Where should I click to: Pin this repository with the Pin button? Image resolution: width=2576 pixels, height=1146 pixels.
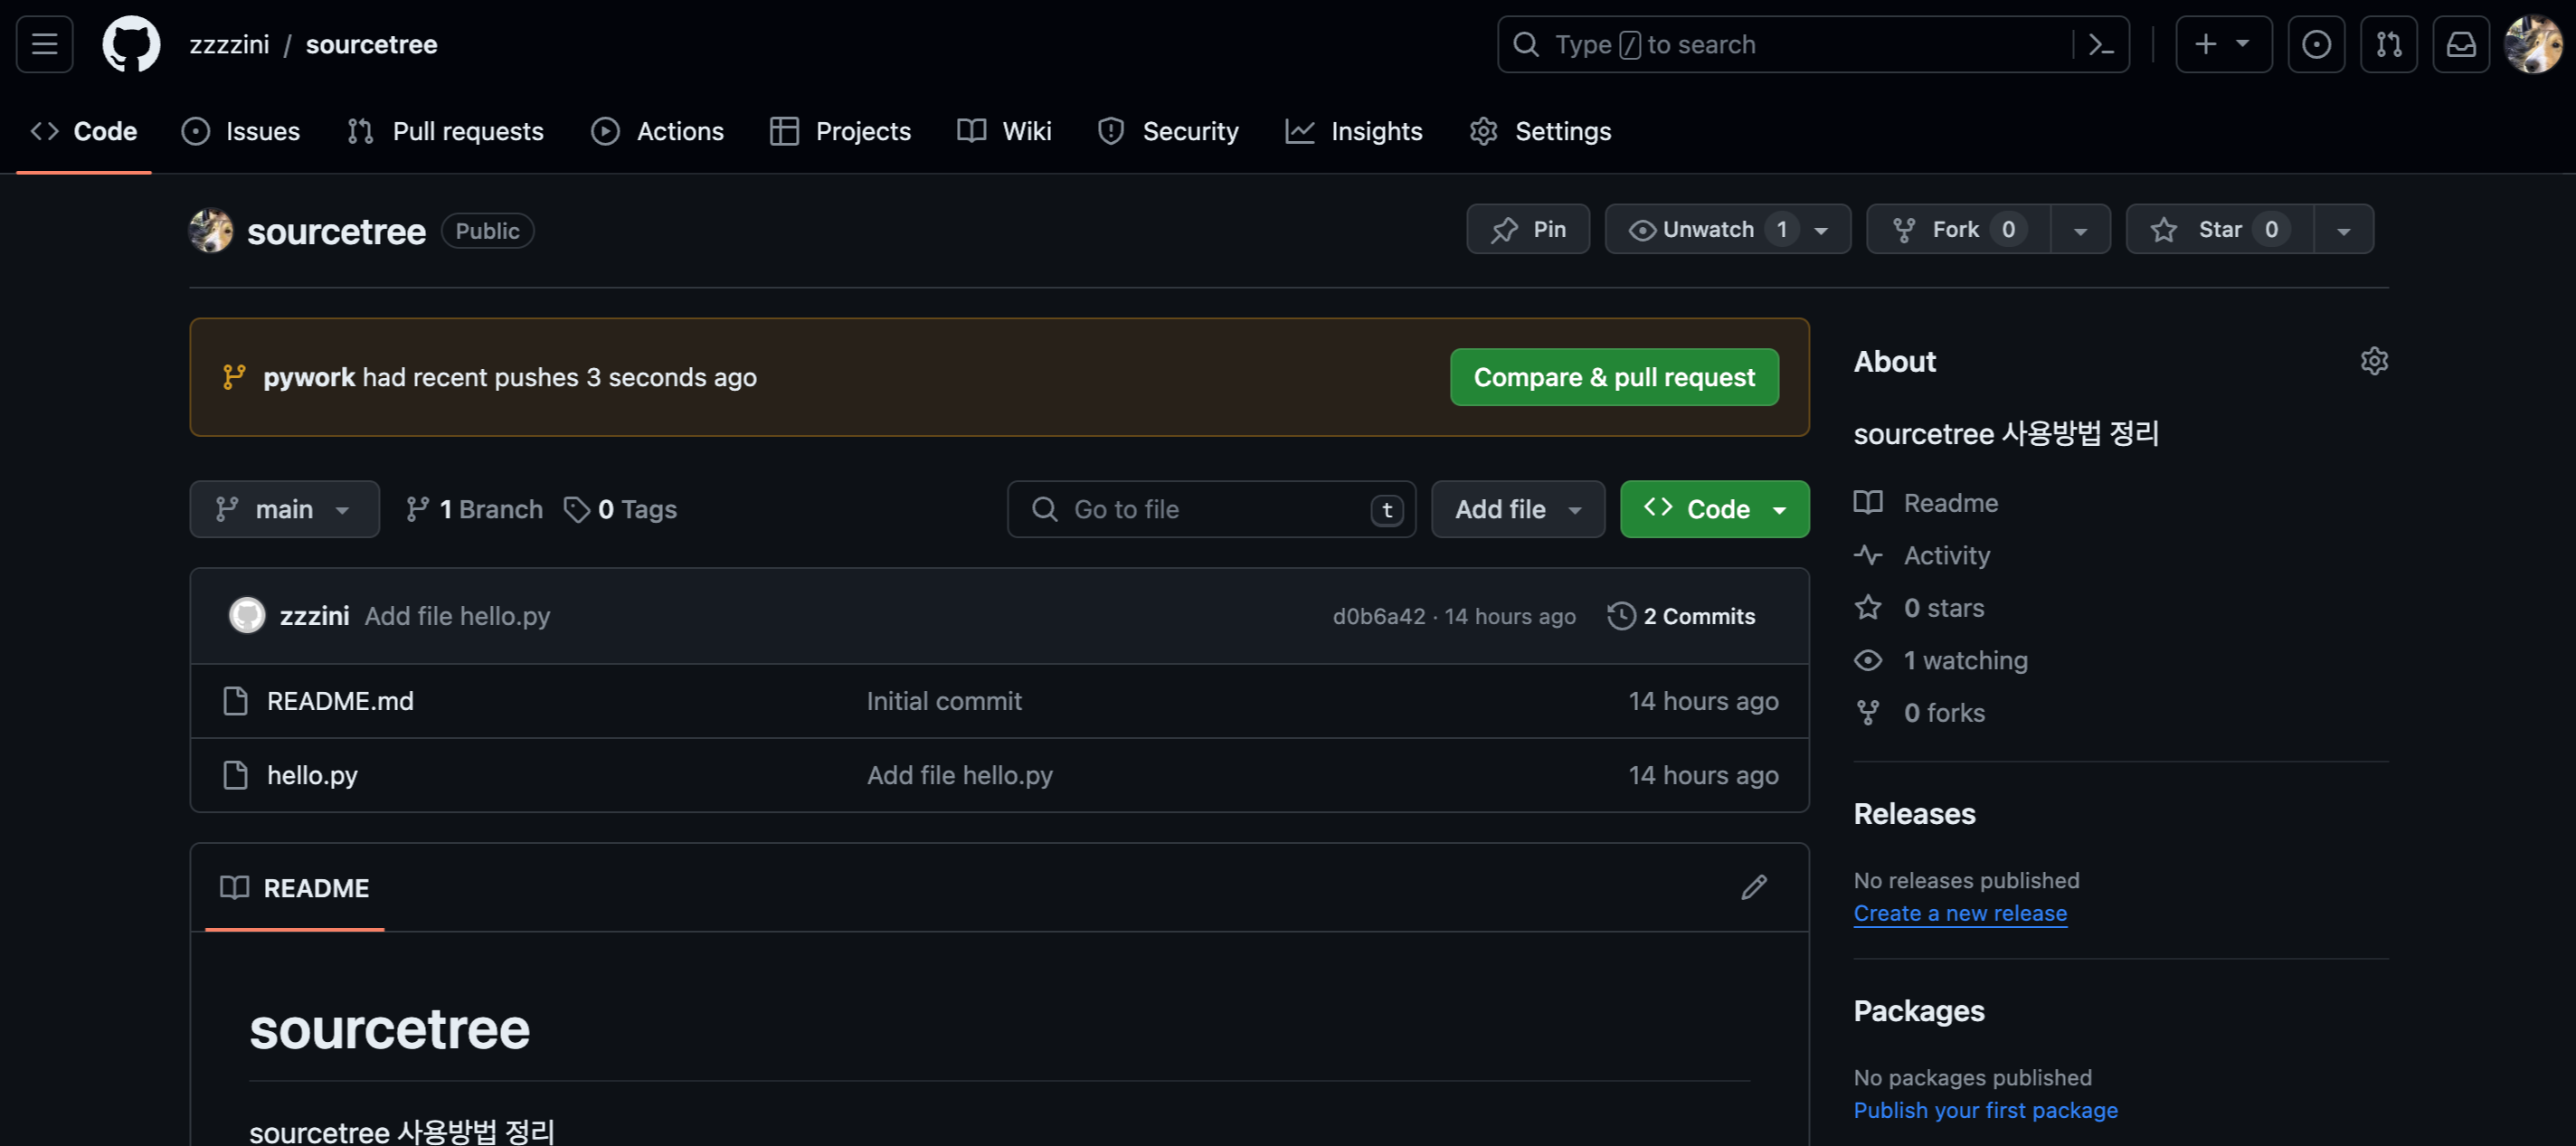pyautogui.click(x=1528, y=229)
